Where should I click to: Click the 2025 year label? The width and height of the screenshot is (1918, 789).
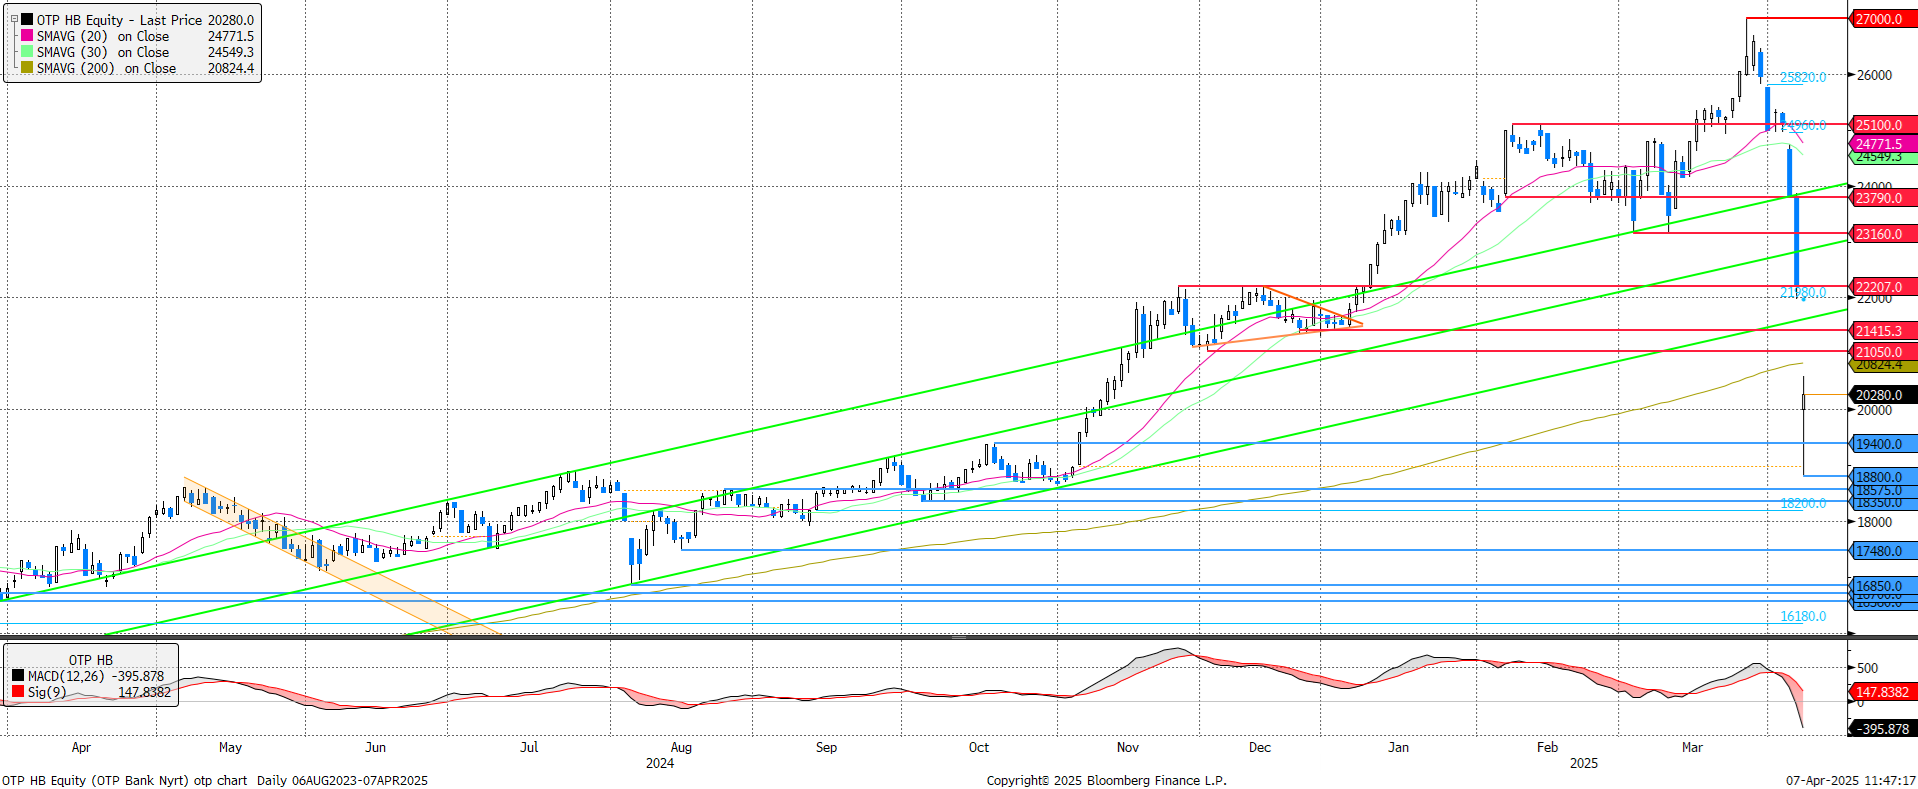(1584, 763)
